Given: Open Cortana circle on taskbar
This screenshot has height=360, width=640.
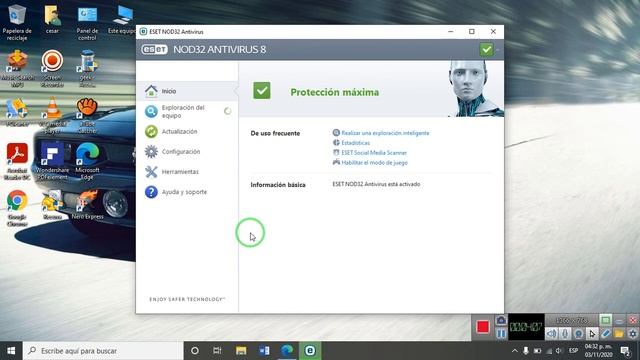Looking at the screenshot, I should coord(195,351).
